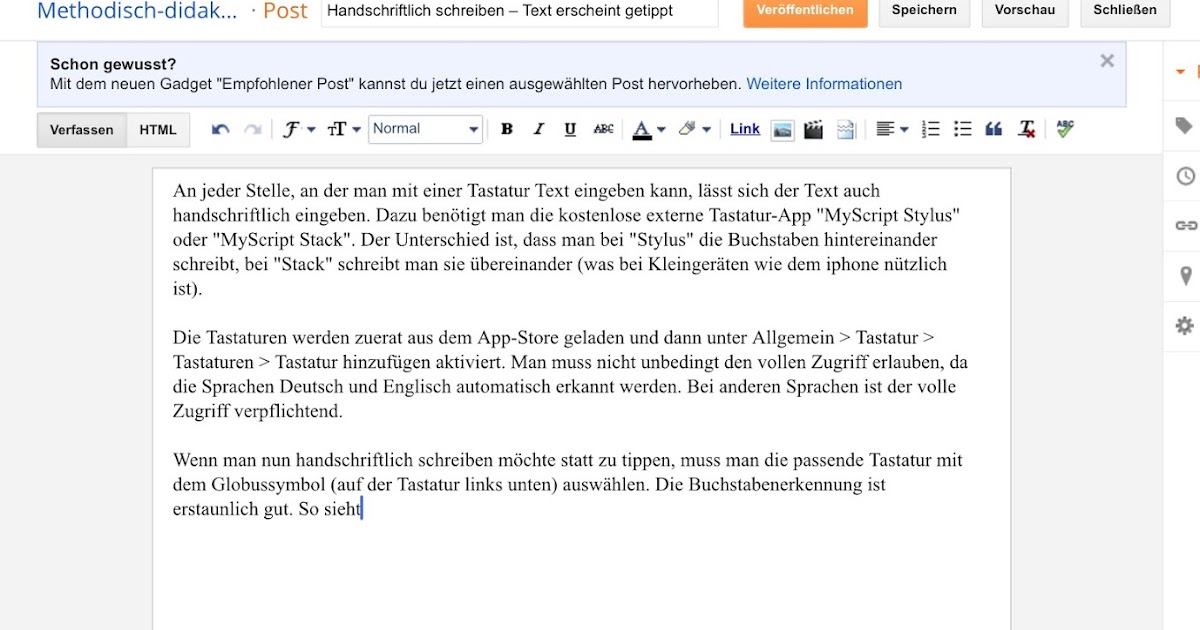Toggle underline formatting
This screenshot has width=1200, height=630.
(x=570, y=129)
